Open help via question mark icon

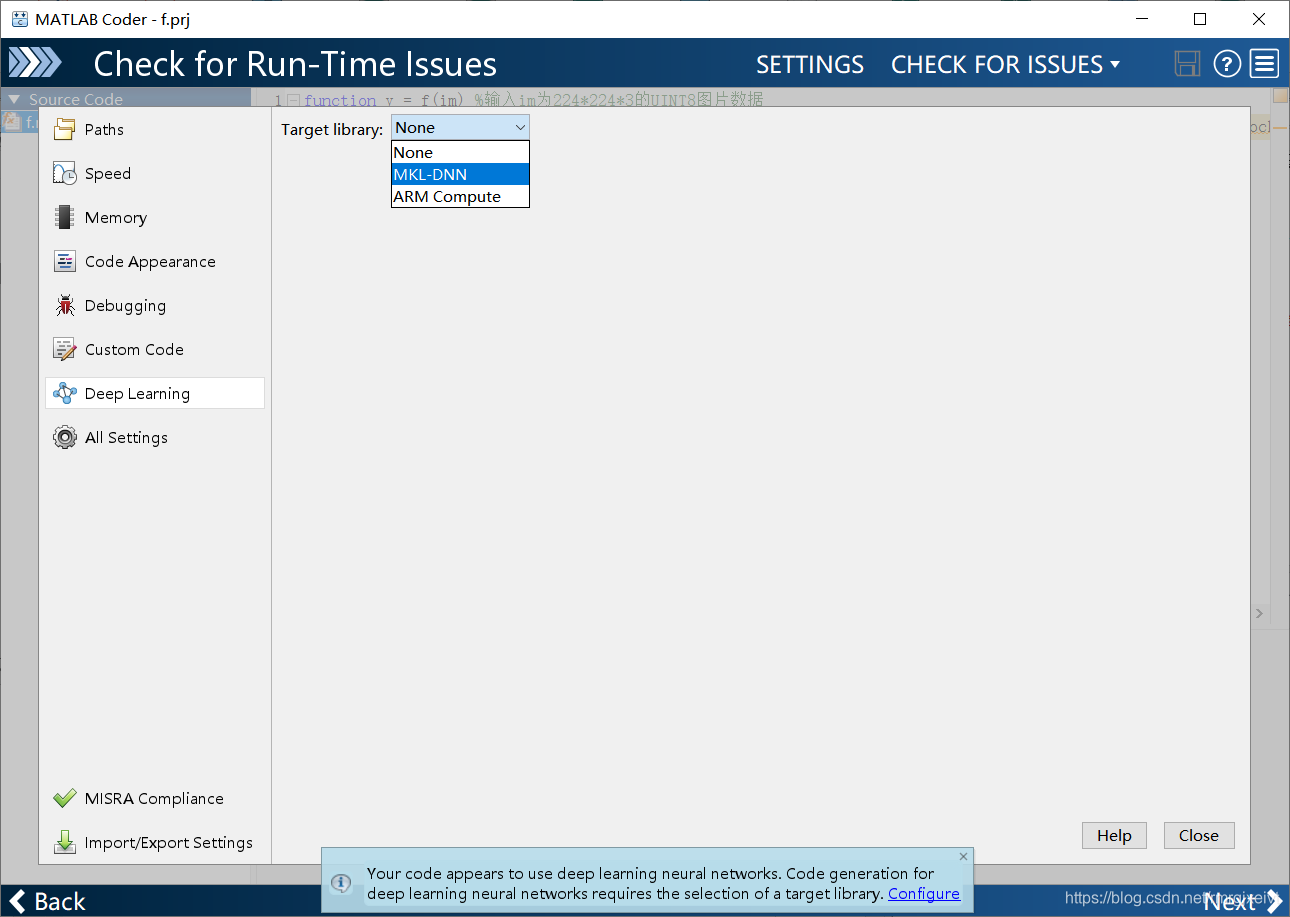click(1227, 64)
